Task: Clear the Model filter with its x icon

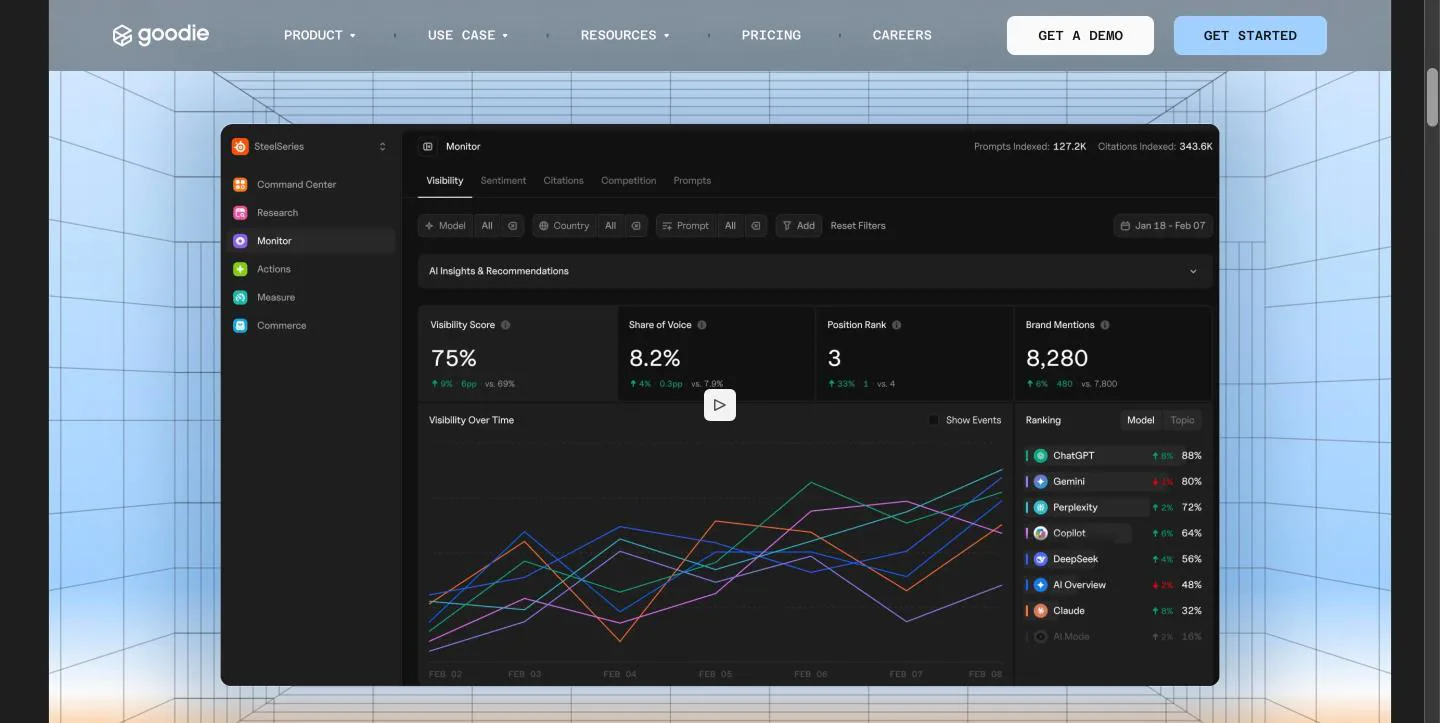Action: (512, 226)
